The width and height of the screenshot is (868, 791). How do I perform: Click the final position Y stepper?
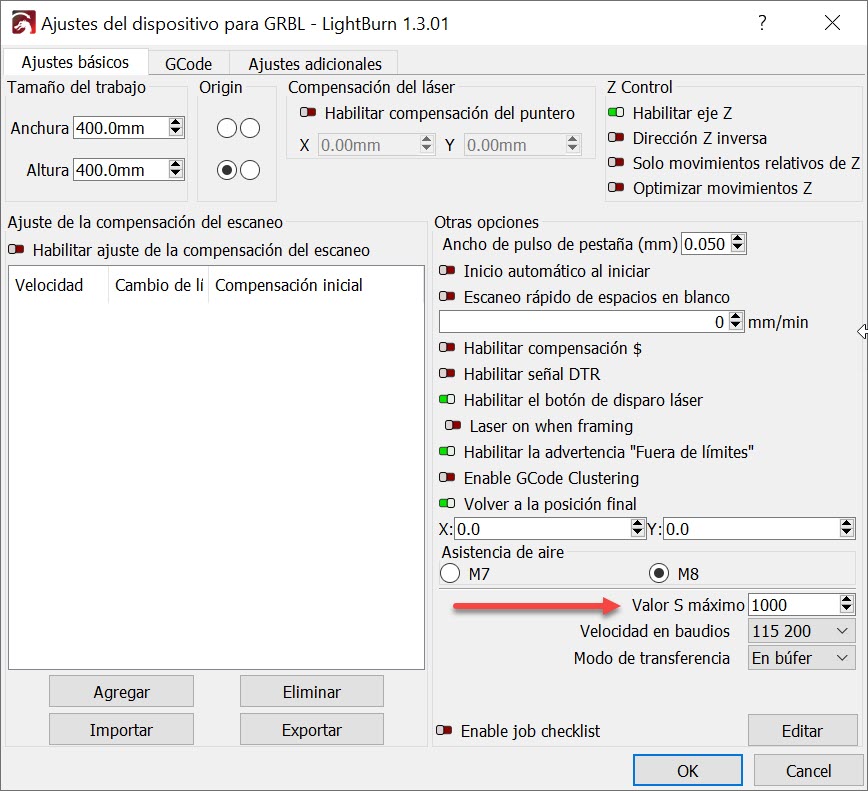click(x=846, y=529)
